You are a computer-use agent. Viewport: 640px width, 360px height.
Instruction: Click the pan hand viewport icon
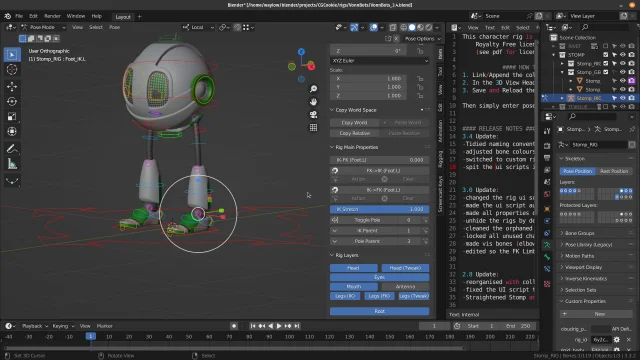coord(313,102)
